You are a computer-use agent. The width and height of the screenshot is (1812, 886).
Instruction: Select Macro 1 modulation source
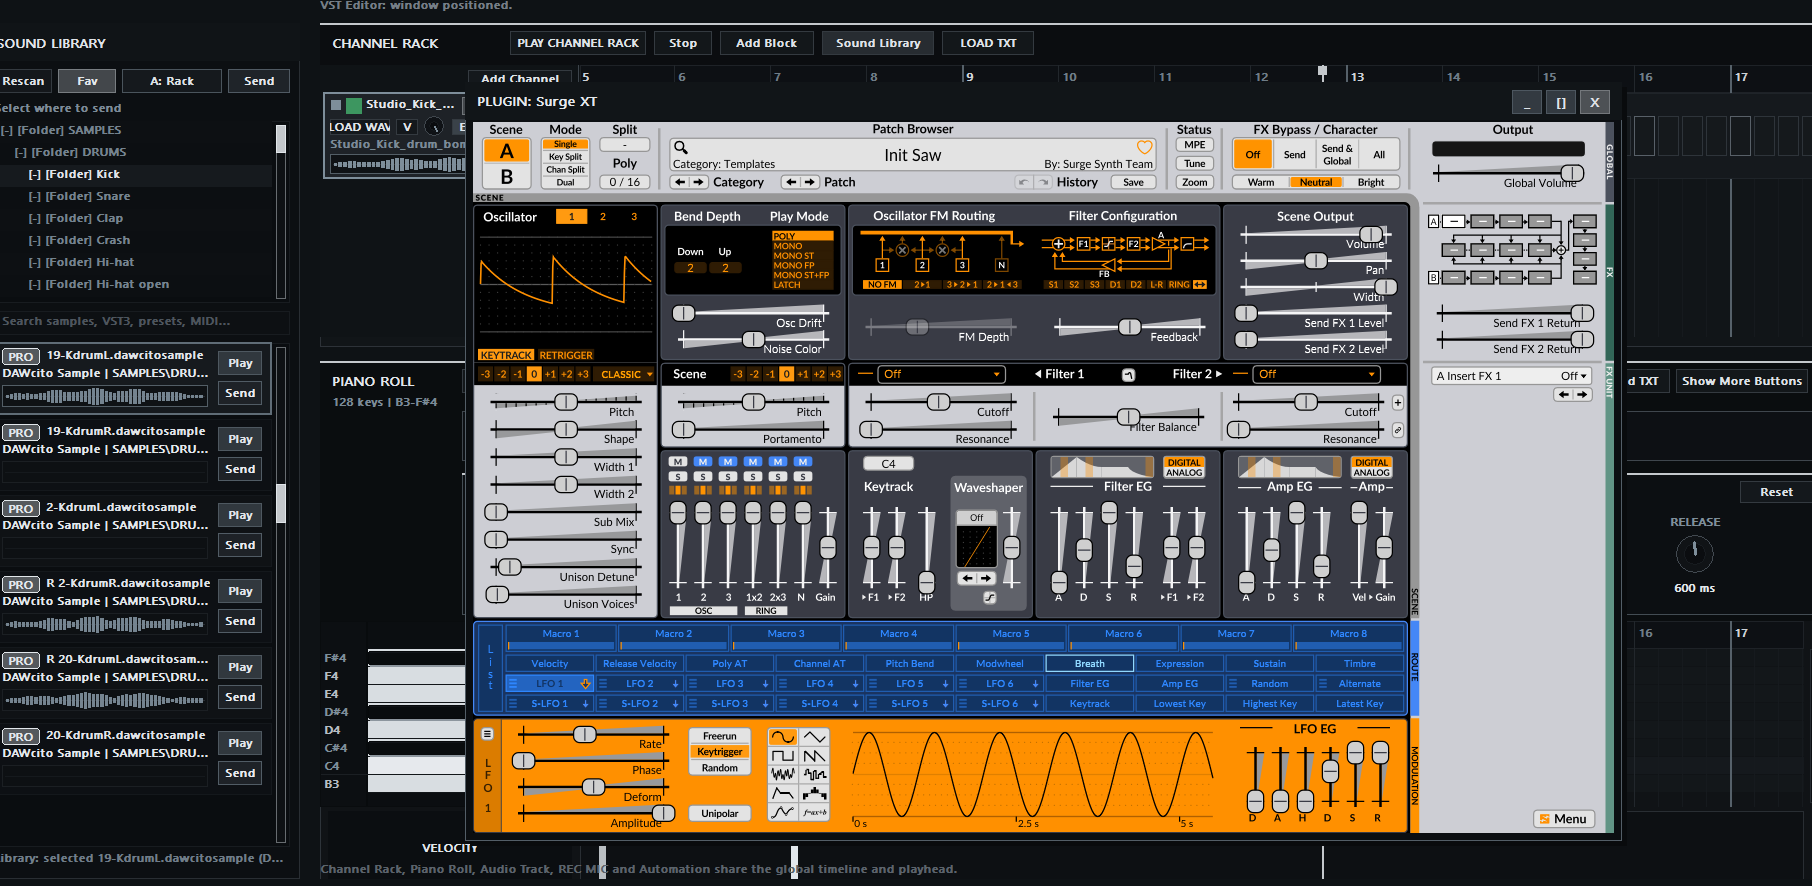coord(561,633)
